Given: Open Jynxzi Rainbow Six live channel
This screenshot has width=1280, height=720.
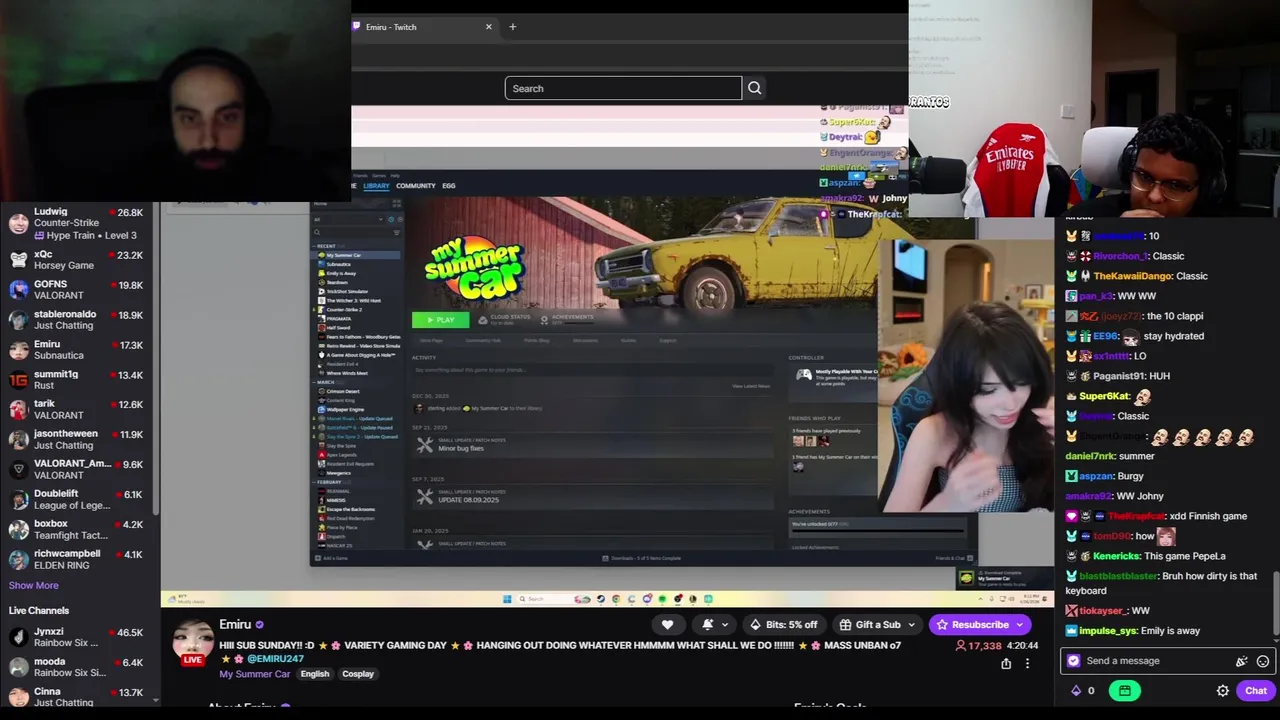Looking at the screenshot, I should click(x=78, y=637).
